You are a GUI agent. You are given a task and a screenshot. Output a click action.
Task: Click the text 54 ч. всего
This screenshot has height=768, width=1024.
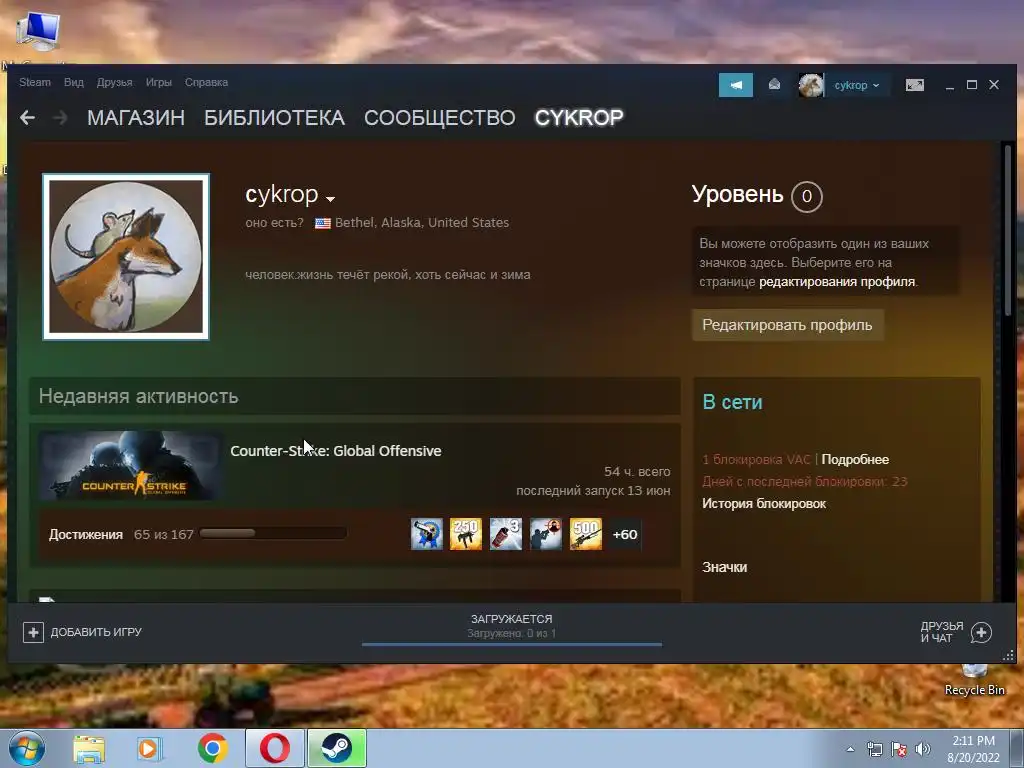tap(637, 472)
